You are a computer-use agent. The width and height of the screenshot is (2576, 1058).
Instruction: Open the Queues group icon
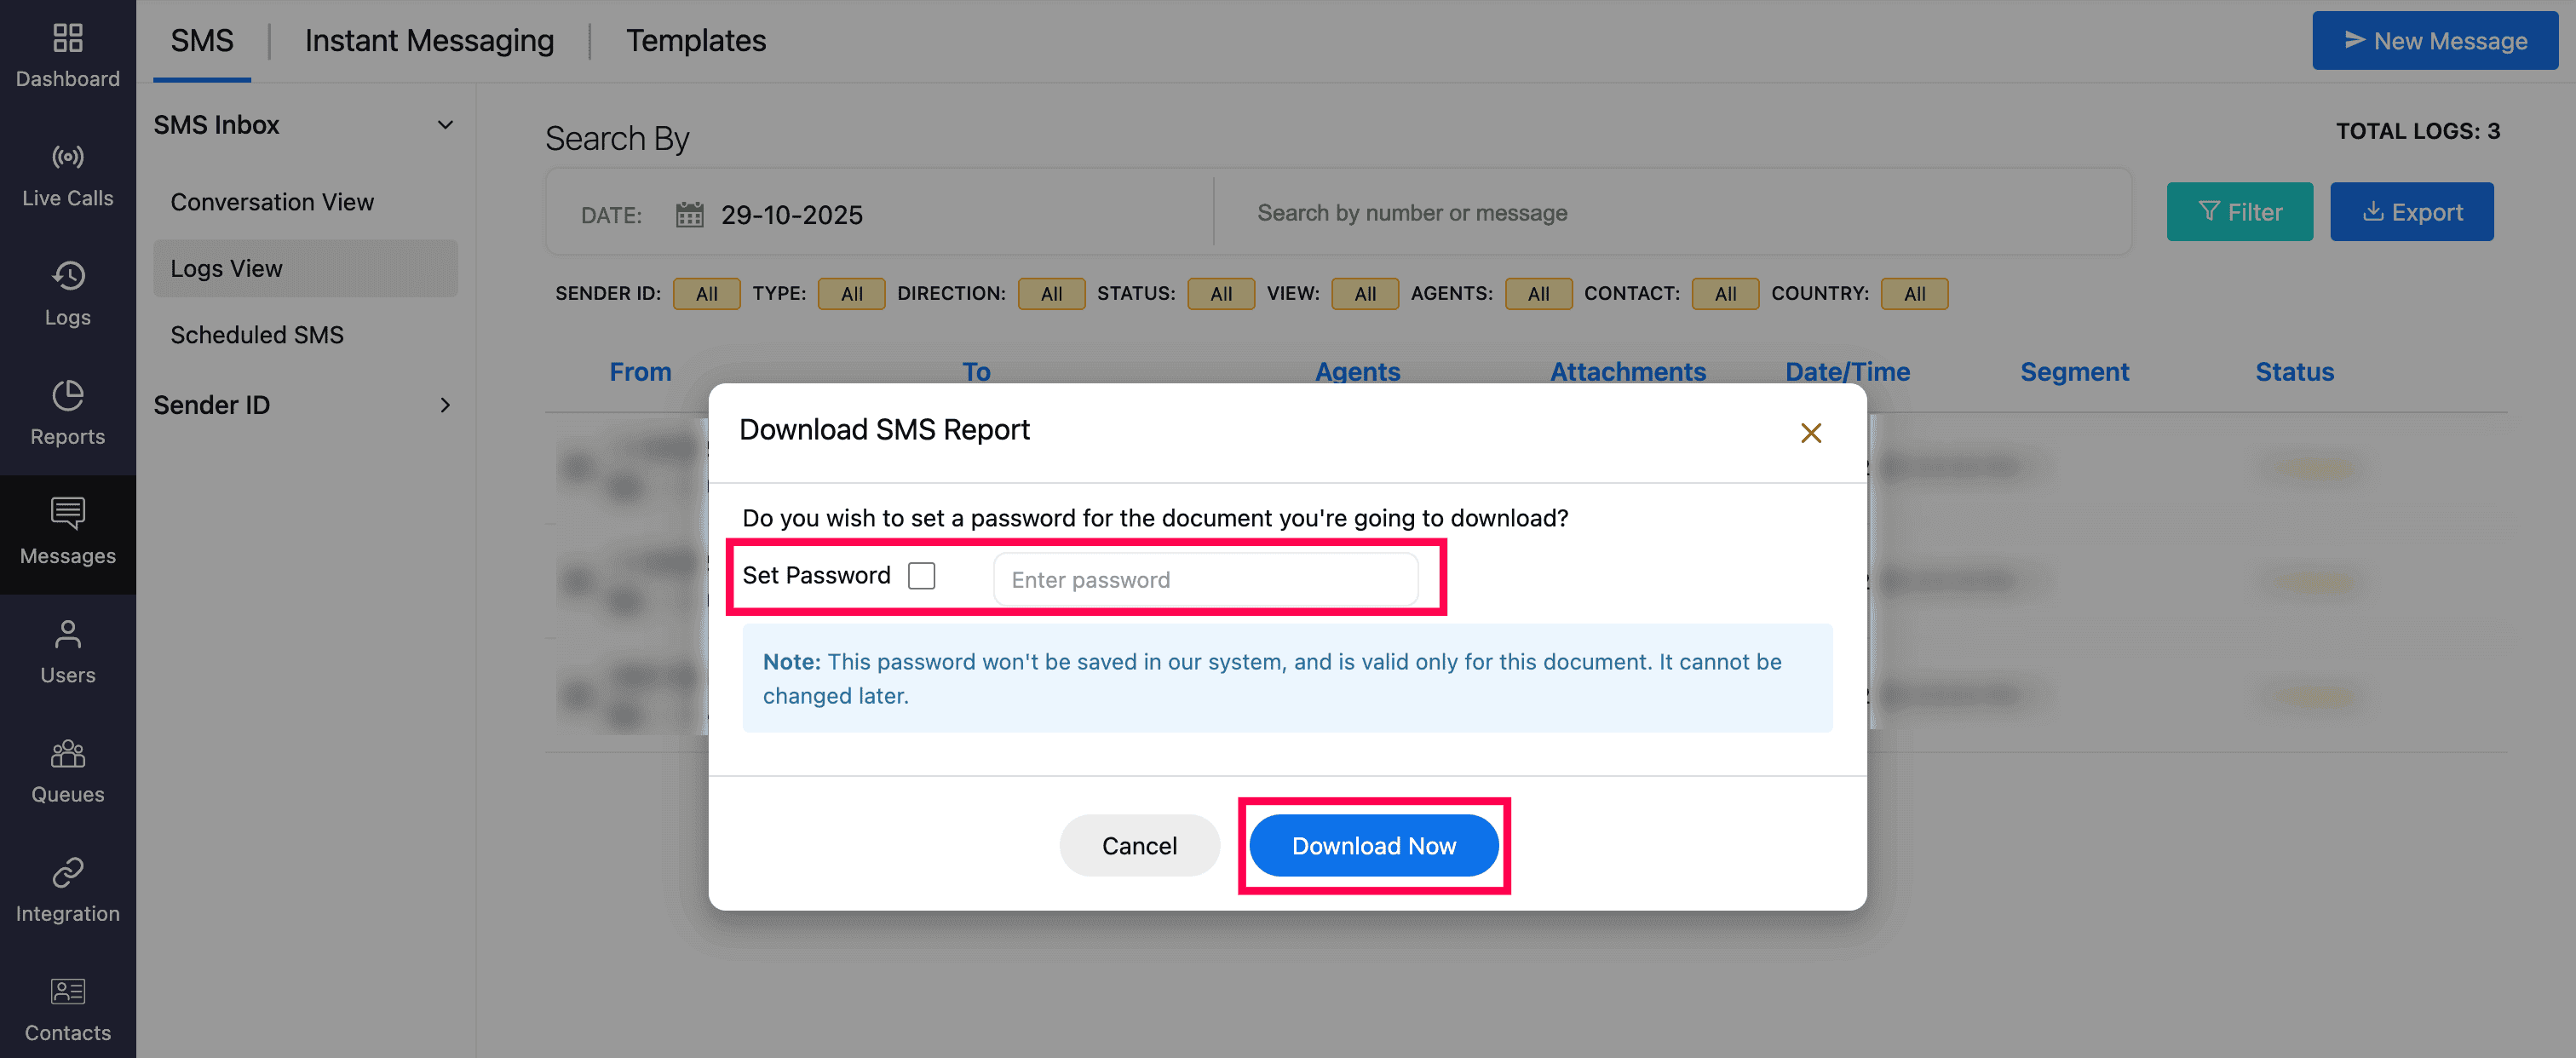67,753
